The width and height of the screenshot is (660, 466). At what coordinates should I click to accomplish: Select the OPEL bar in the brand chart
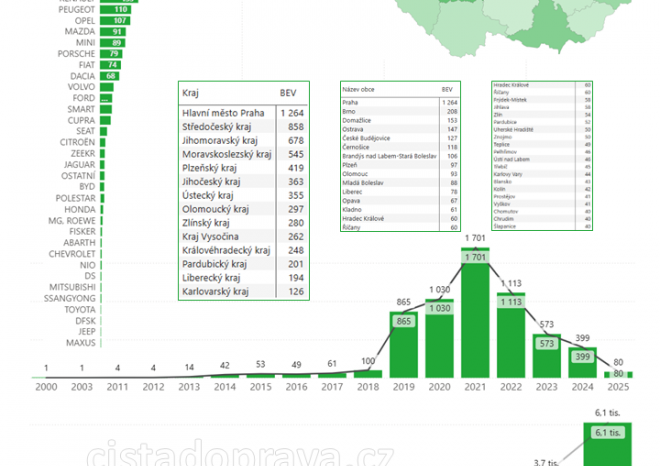[x=116, y=20]
